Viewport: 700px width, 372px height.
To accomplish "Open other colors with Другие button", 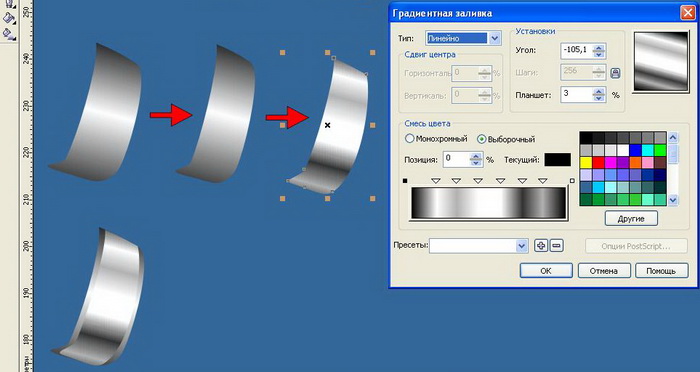I will click(631, 219).
